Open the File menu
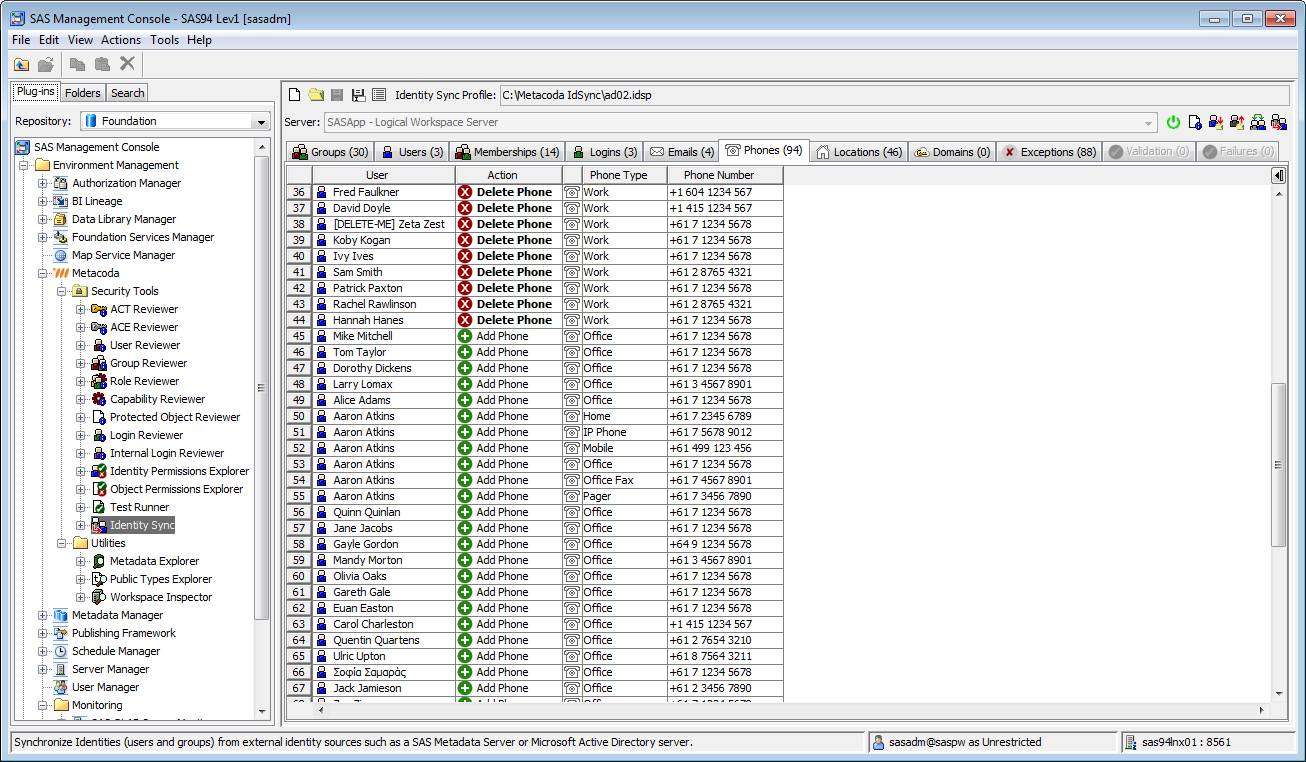 [x=21, y=40]
